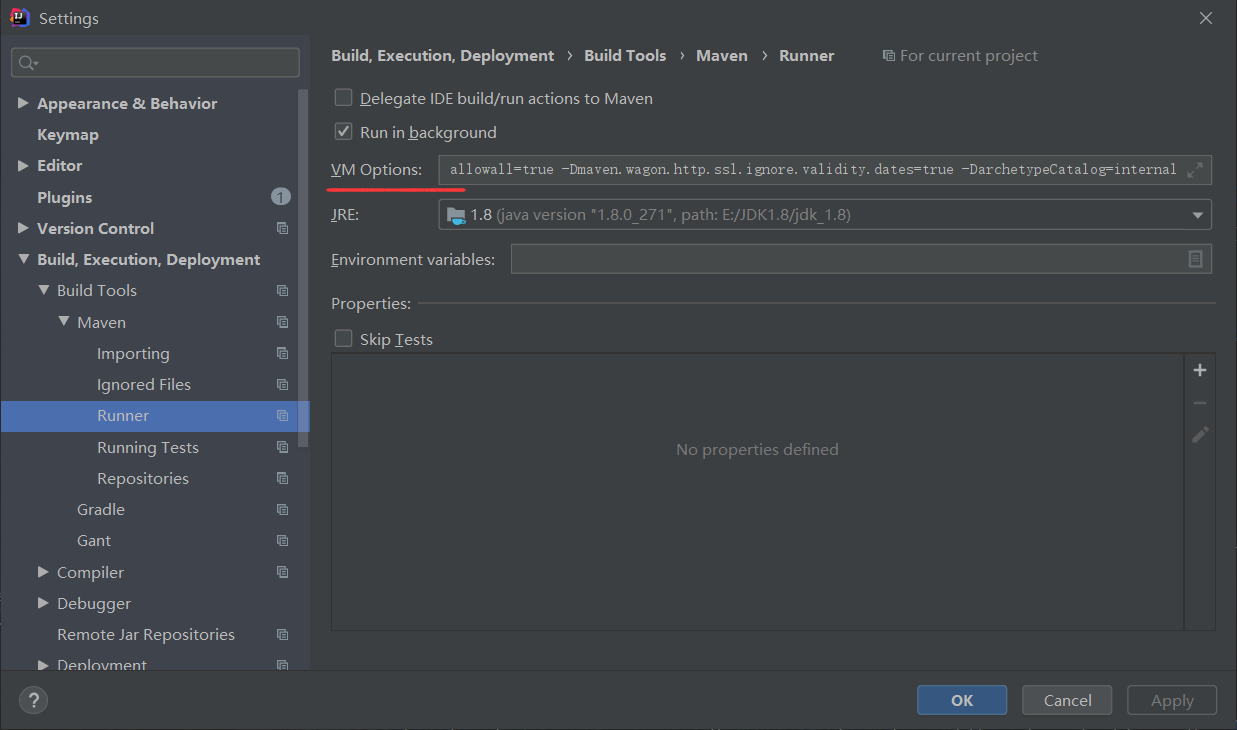Collapse the Build Tools node arrow
This screenshot has width=1237, height=730.
(x=43, y=291)
